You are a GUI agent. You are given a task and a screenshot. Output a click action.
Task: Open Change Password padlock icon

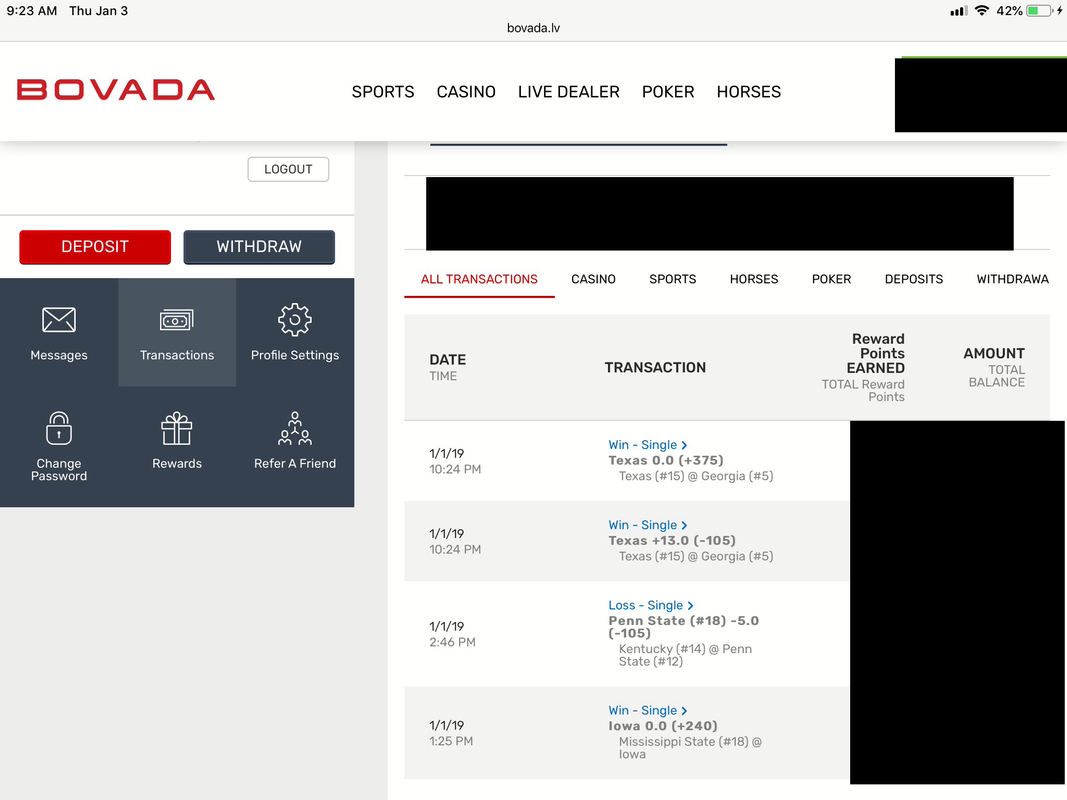[x=59, y=428]
